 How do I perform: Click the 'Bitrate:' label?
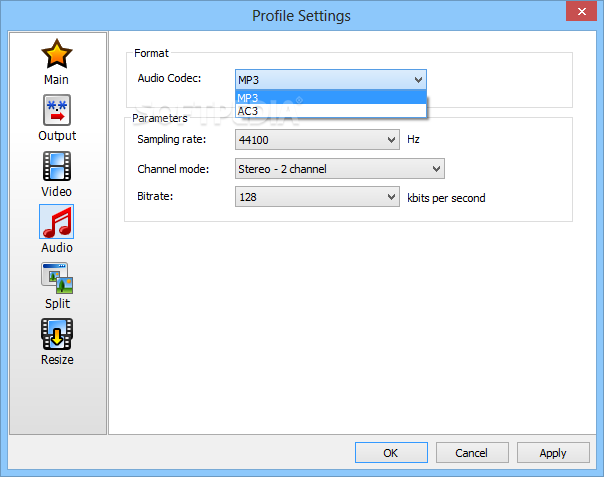(x=155, y=196)
